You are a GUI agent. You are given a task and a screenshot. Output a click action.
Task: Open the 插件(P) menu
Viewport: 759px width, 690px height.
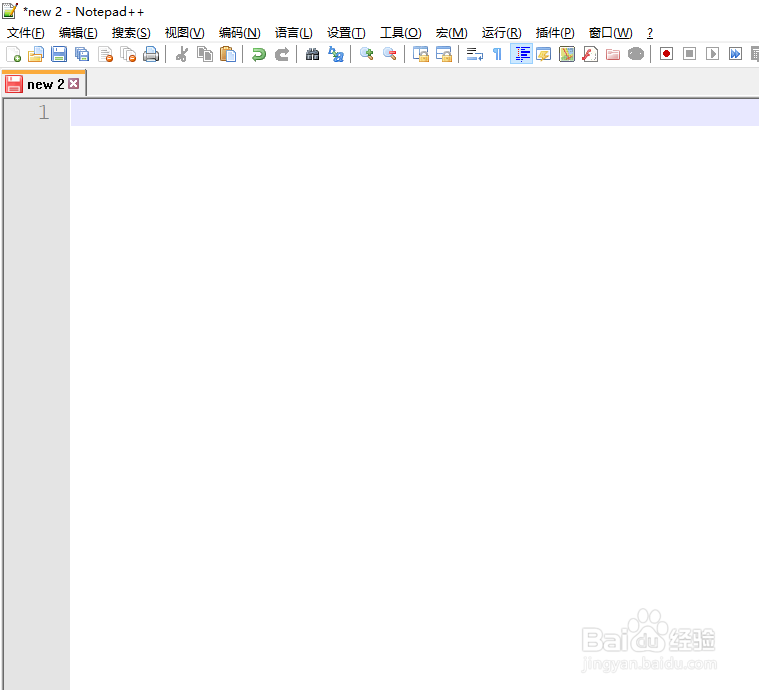coord(555,32)
